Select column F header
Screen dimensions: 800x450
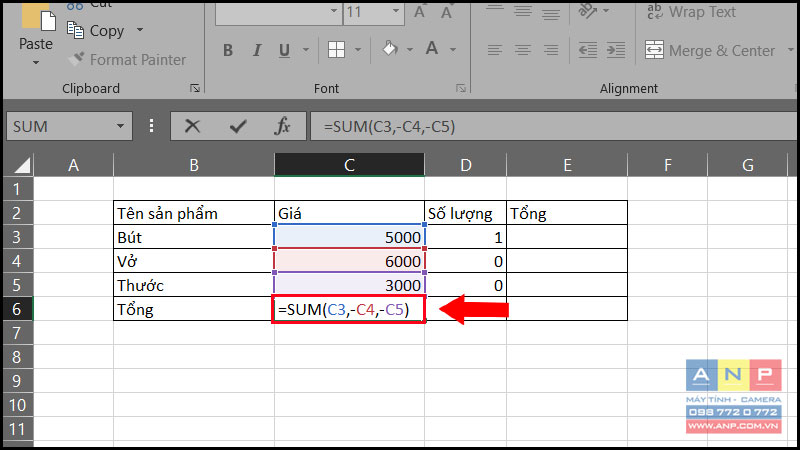click(x=667, y=165)
